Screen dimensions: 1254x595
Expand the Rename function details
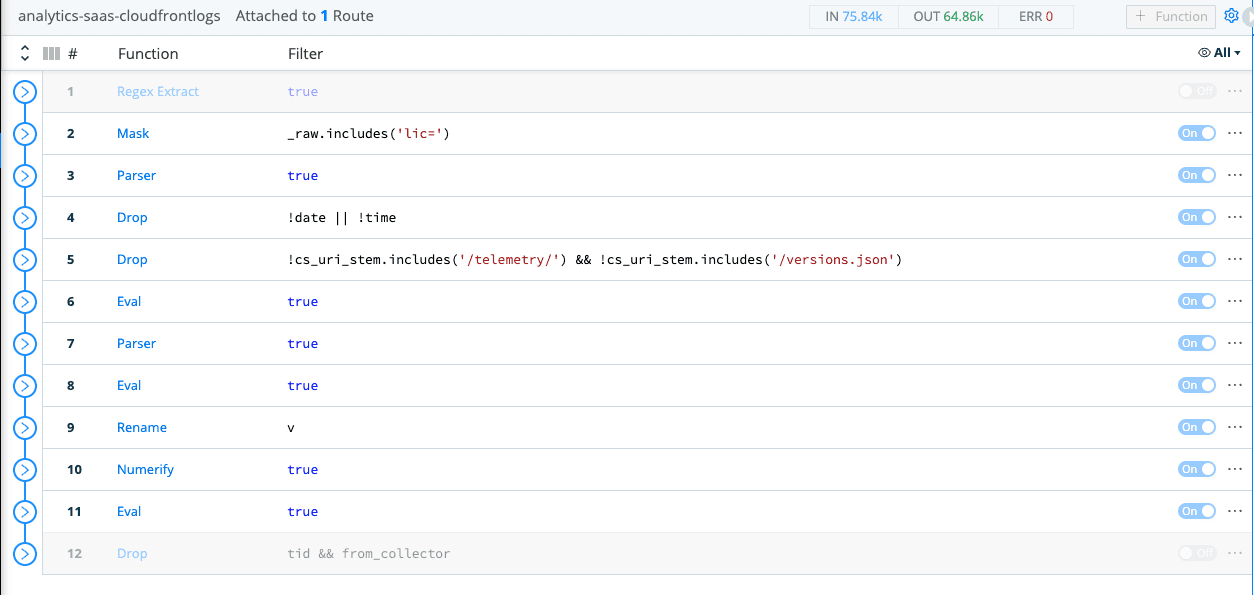click(25, 428)
